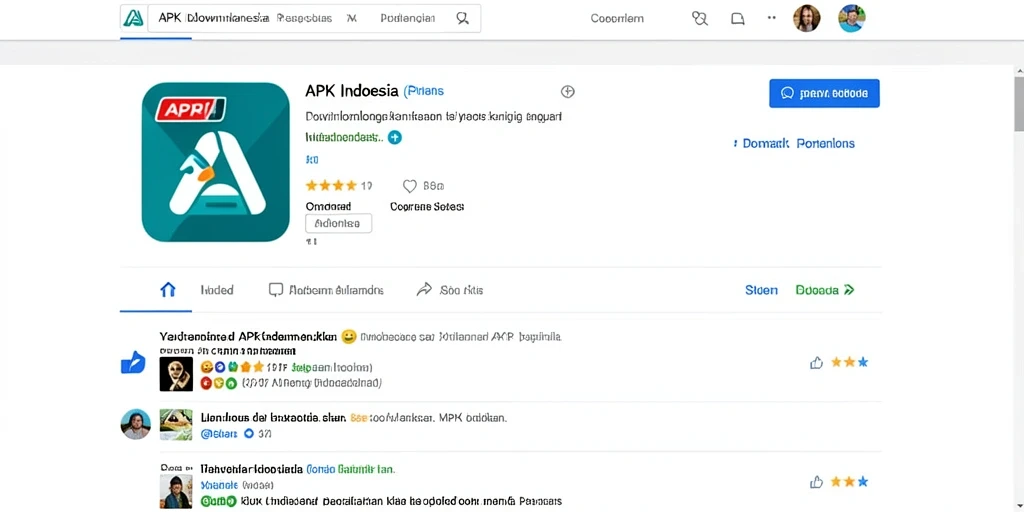Click the green publisher name under description
The image size is (1024, 512).
pyautogui.click(x=344, y=138)
